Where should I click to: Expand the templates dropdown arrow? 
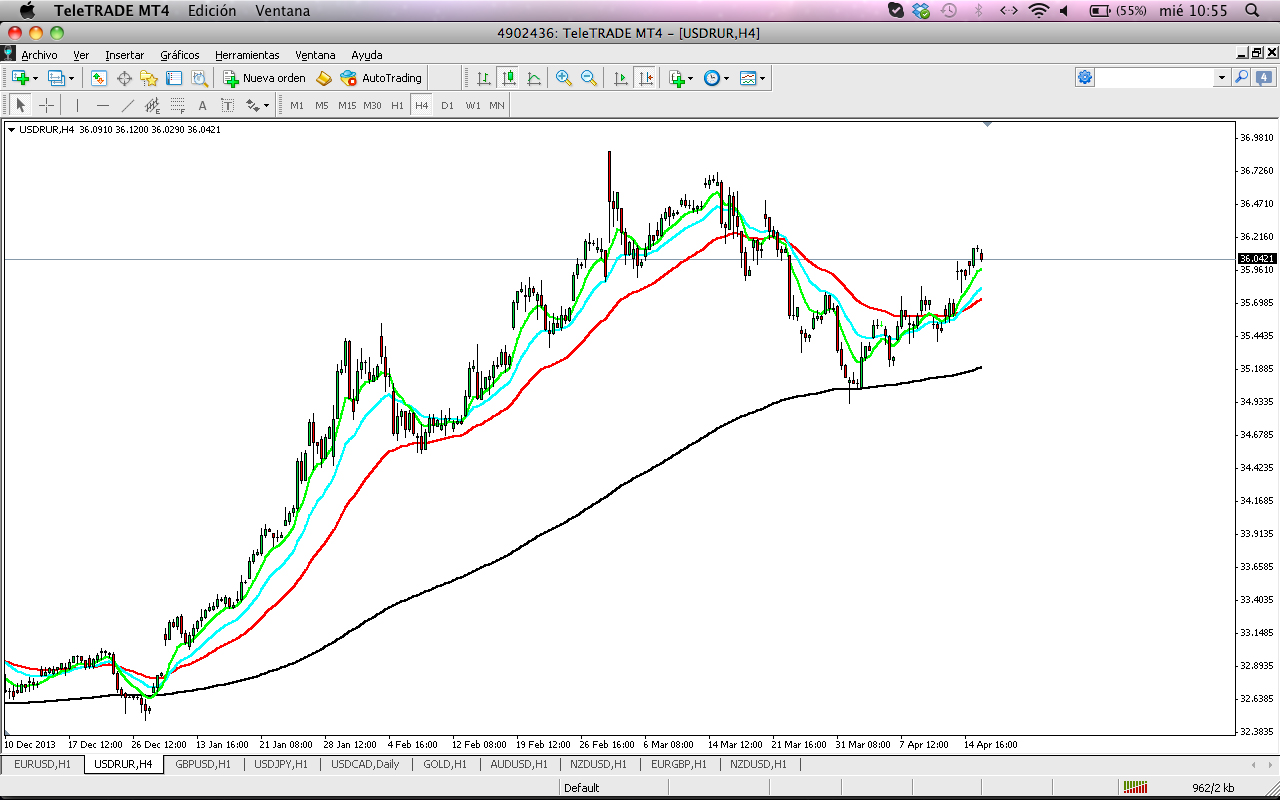(762, 78)
